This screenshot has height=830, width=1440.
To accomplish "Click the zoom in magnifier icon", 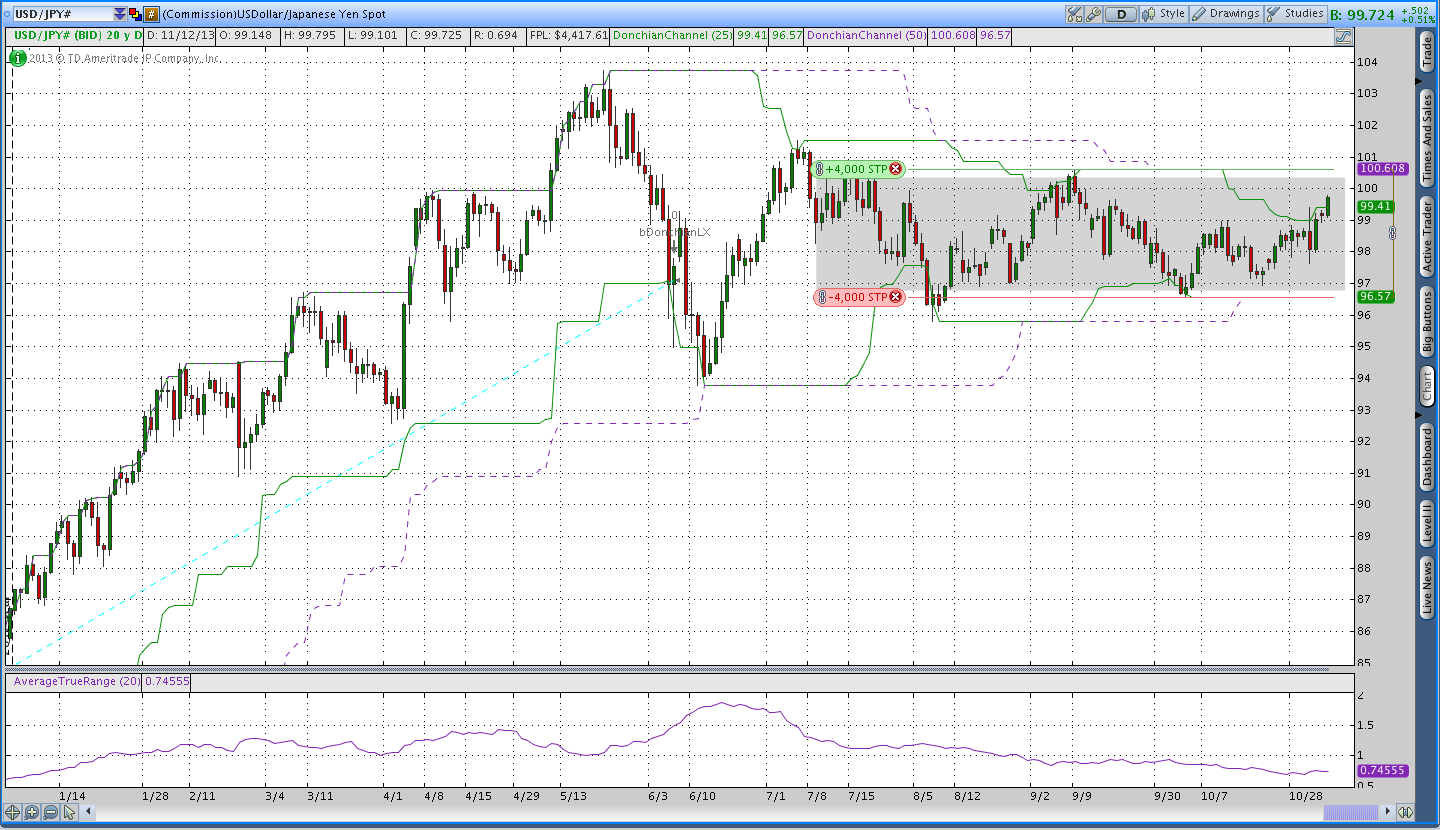I will [32, 812].
